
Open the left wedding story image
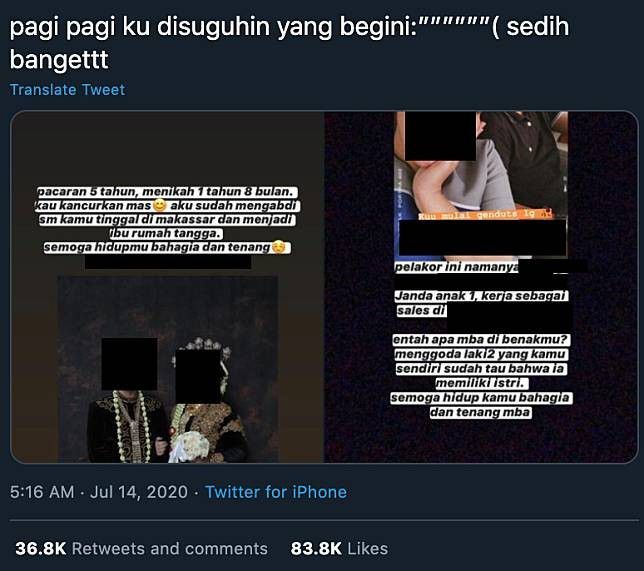click(x=167, y=287)
